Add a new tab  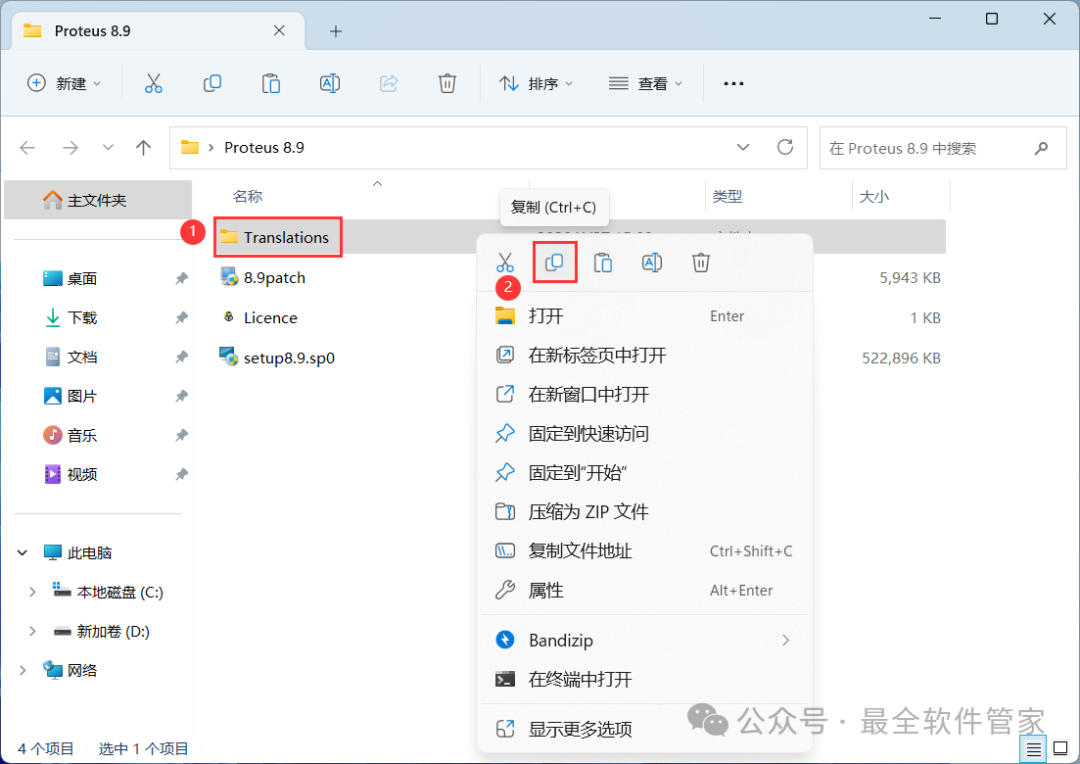coord(335,31)
